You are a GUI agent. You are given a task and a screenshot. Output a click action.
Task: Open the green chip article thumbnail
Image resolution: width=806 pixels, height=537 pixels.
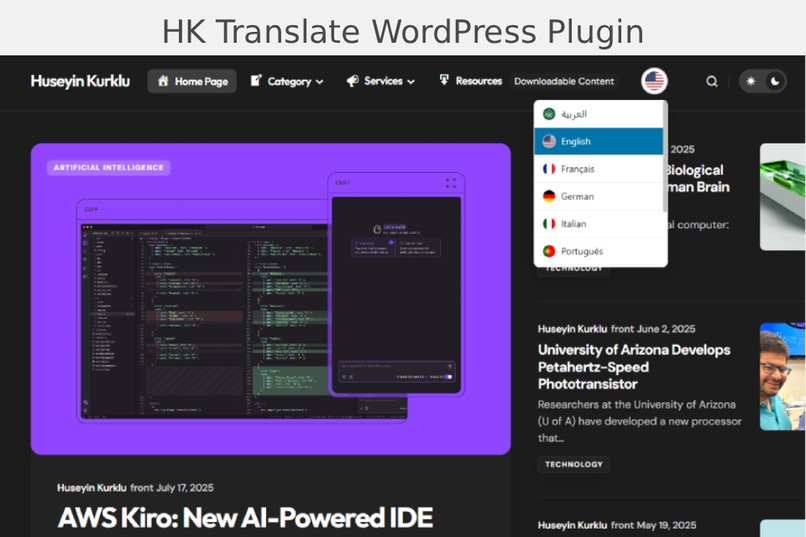(x=782, y=197)
